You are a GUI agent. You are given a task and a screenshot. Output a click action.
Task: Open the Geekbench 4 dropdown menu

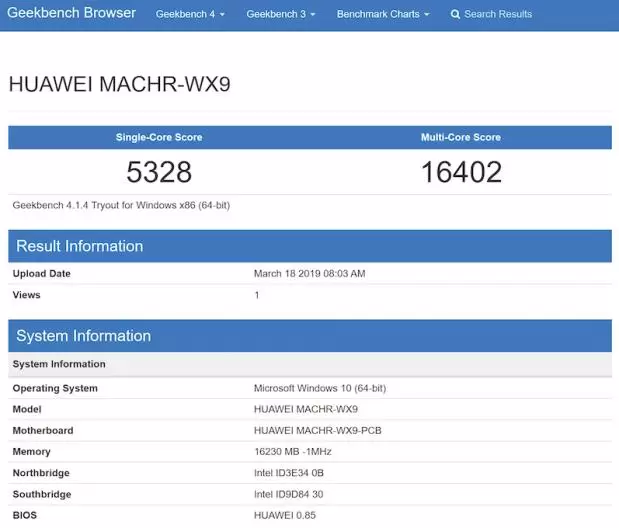[x=190, y=14]
